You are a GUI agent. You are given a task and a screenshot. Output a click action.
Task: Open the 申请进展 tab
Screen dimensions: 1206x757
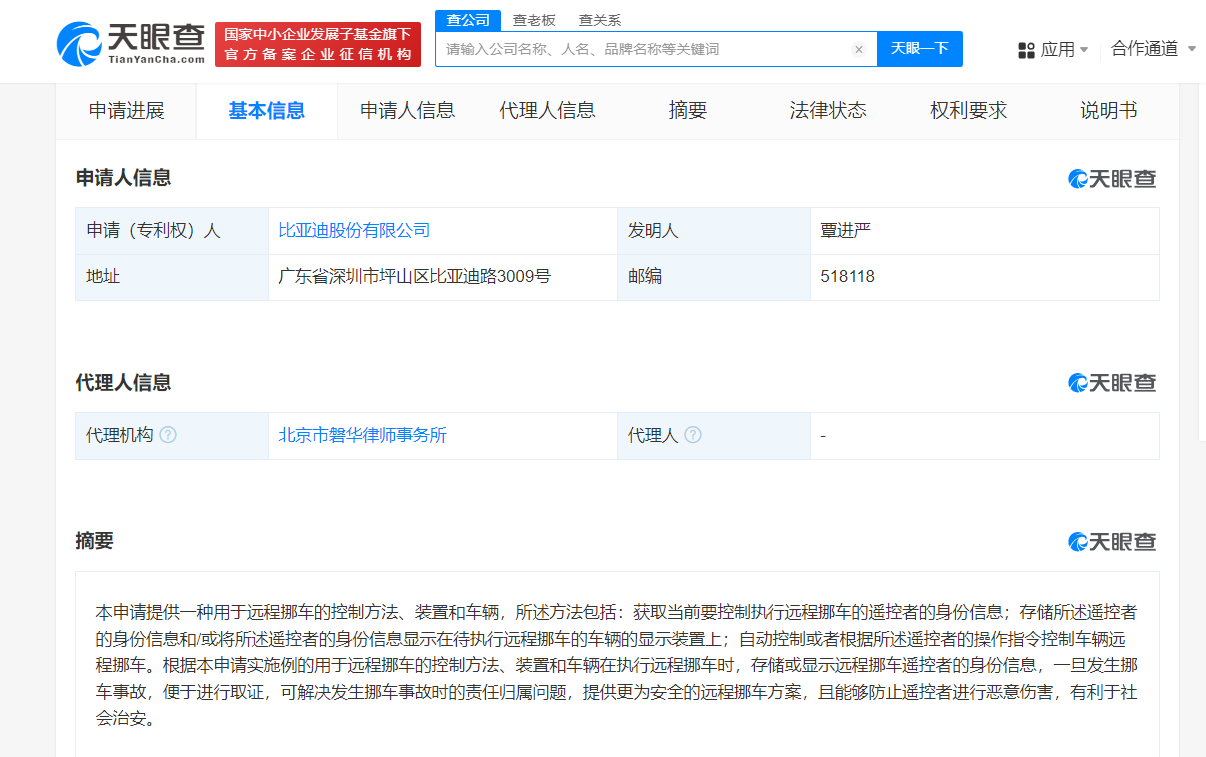[x=125, y=110]
